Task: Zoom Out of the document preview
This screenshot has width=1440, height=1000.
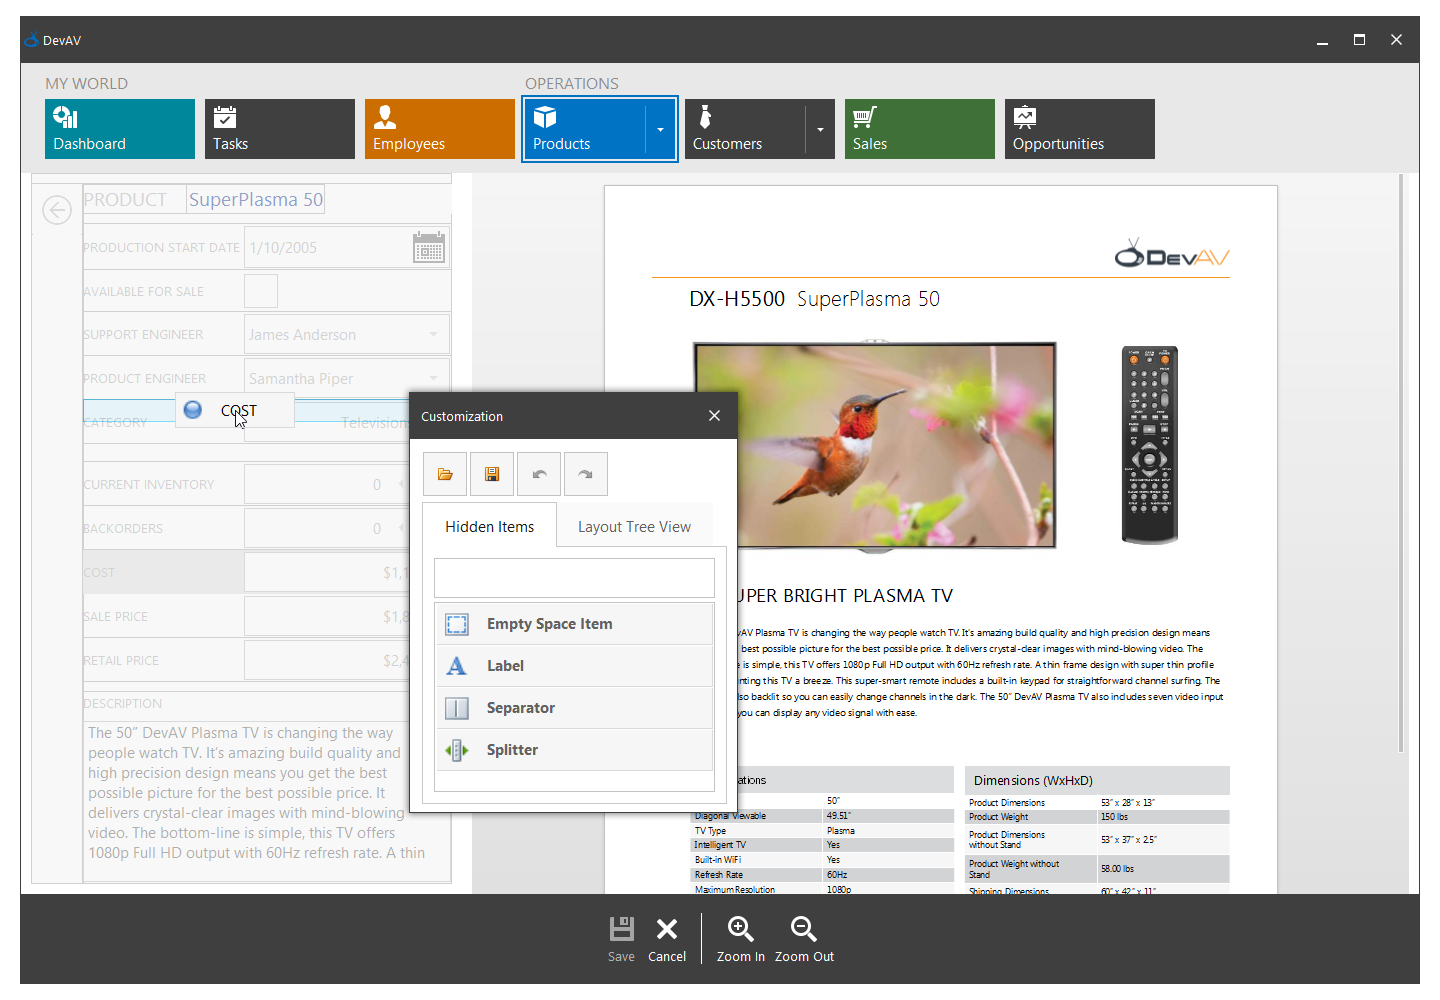Action: tap(804, 939)
